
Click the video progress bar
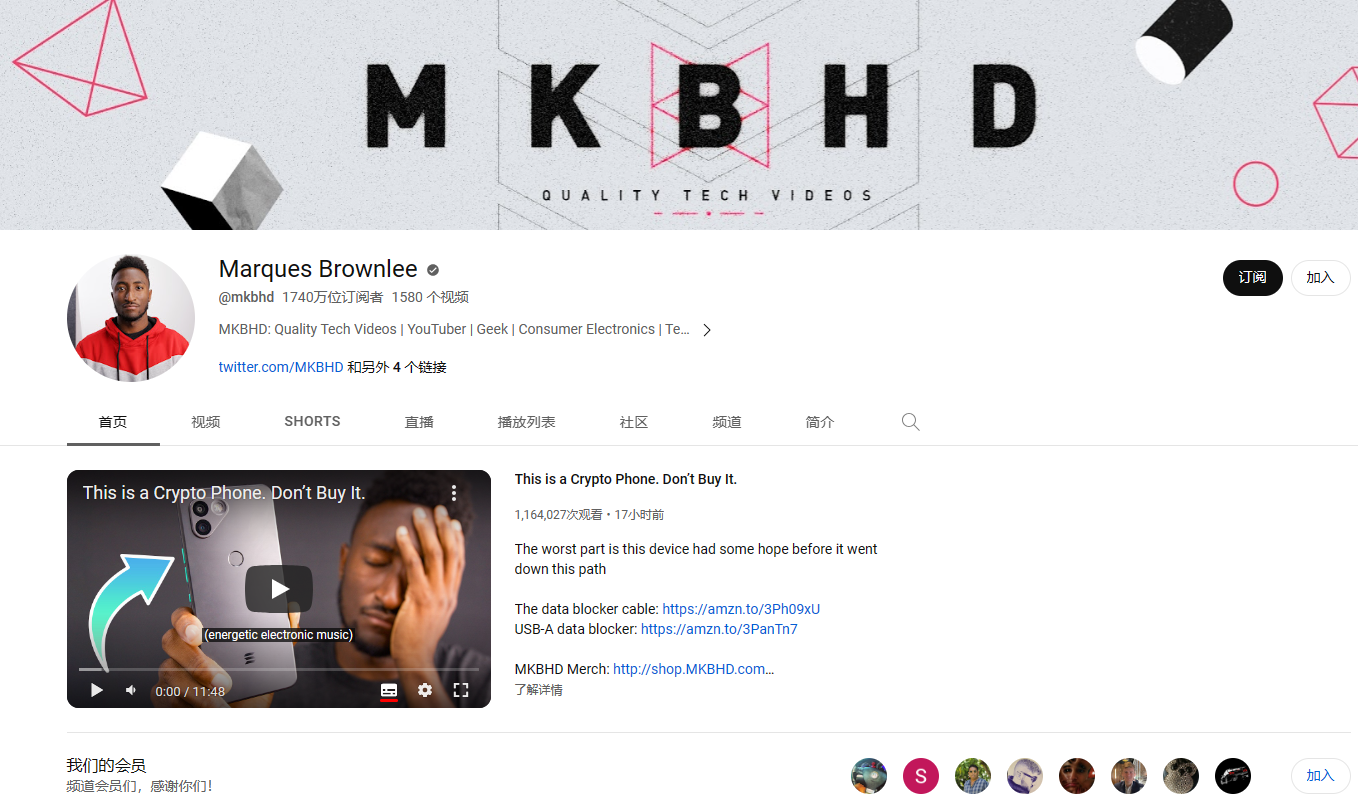[279, 669]
